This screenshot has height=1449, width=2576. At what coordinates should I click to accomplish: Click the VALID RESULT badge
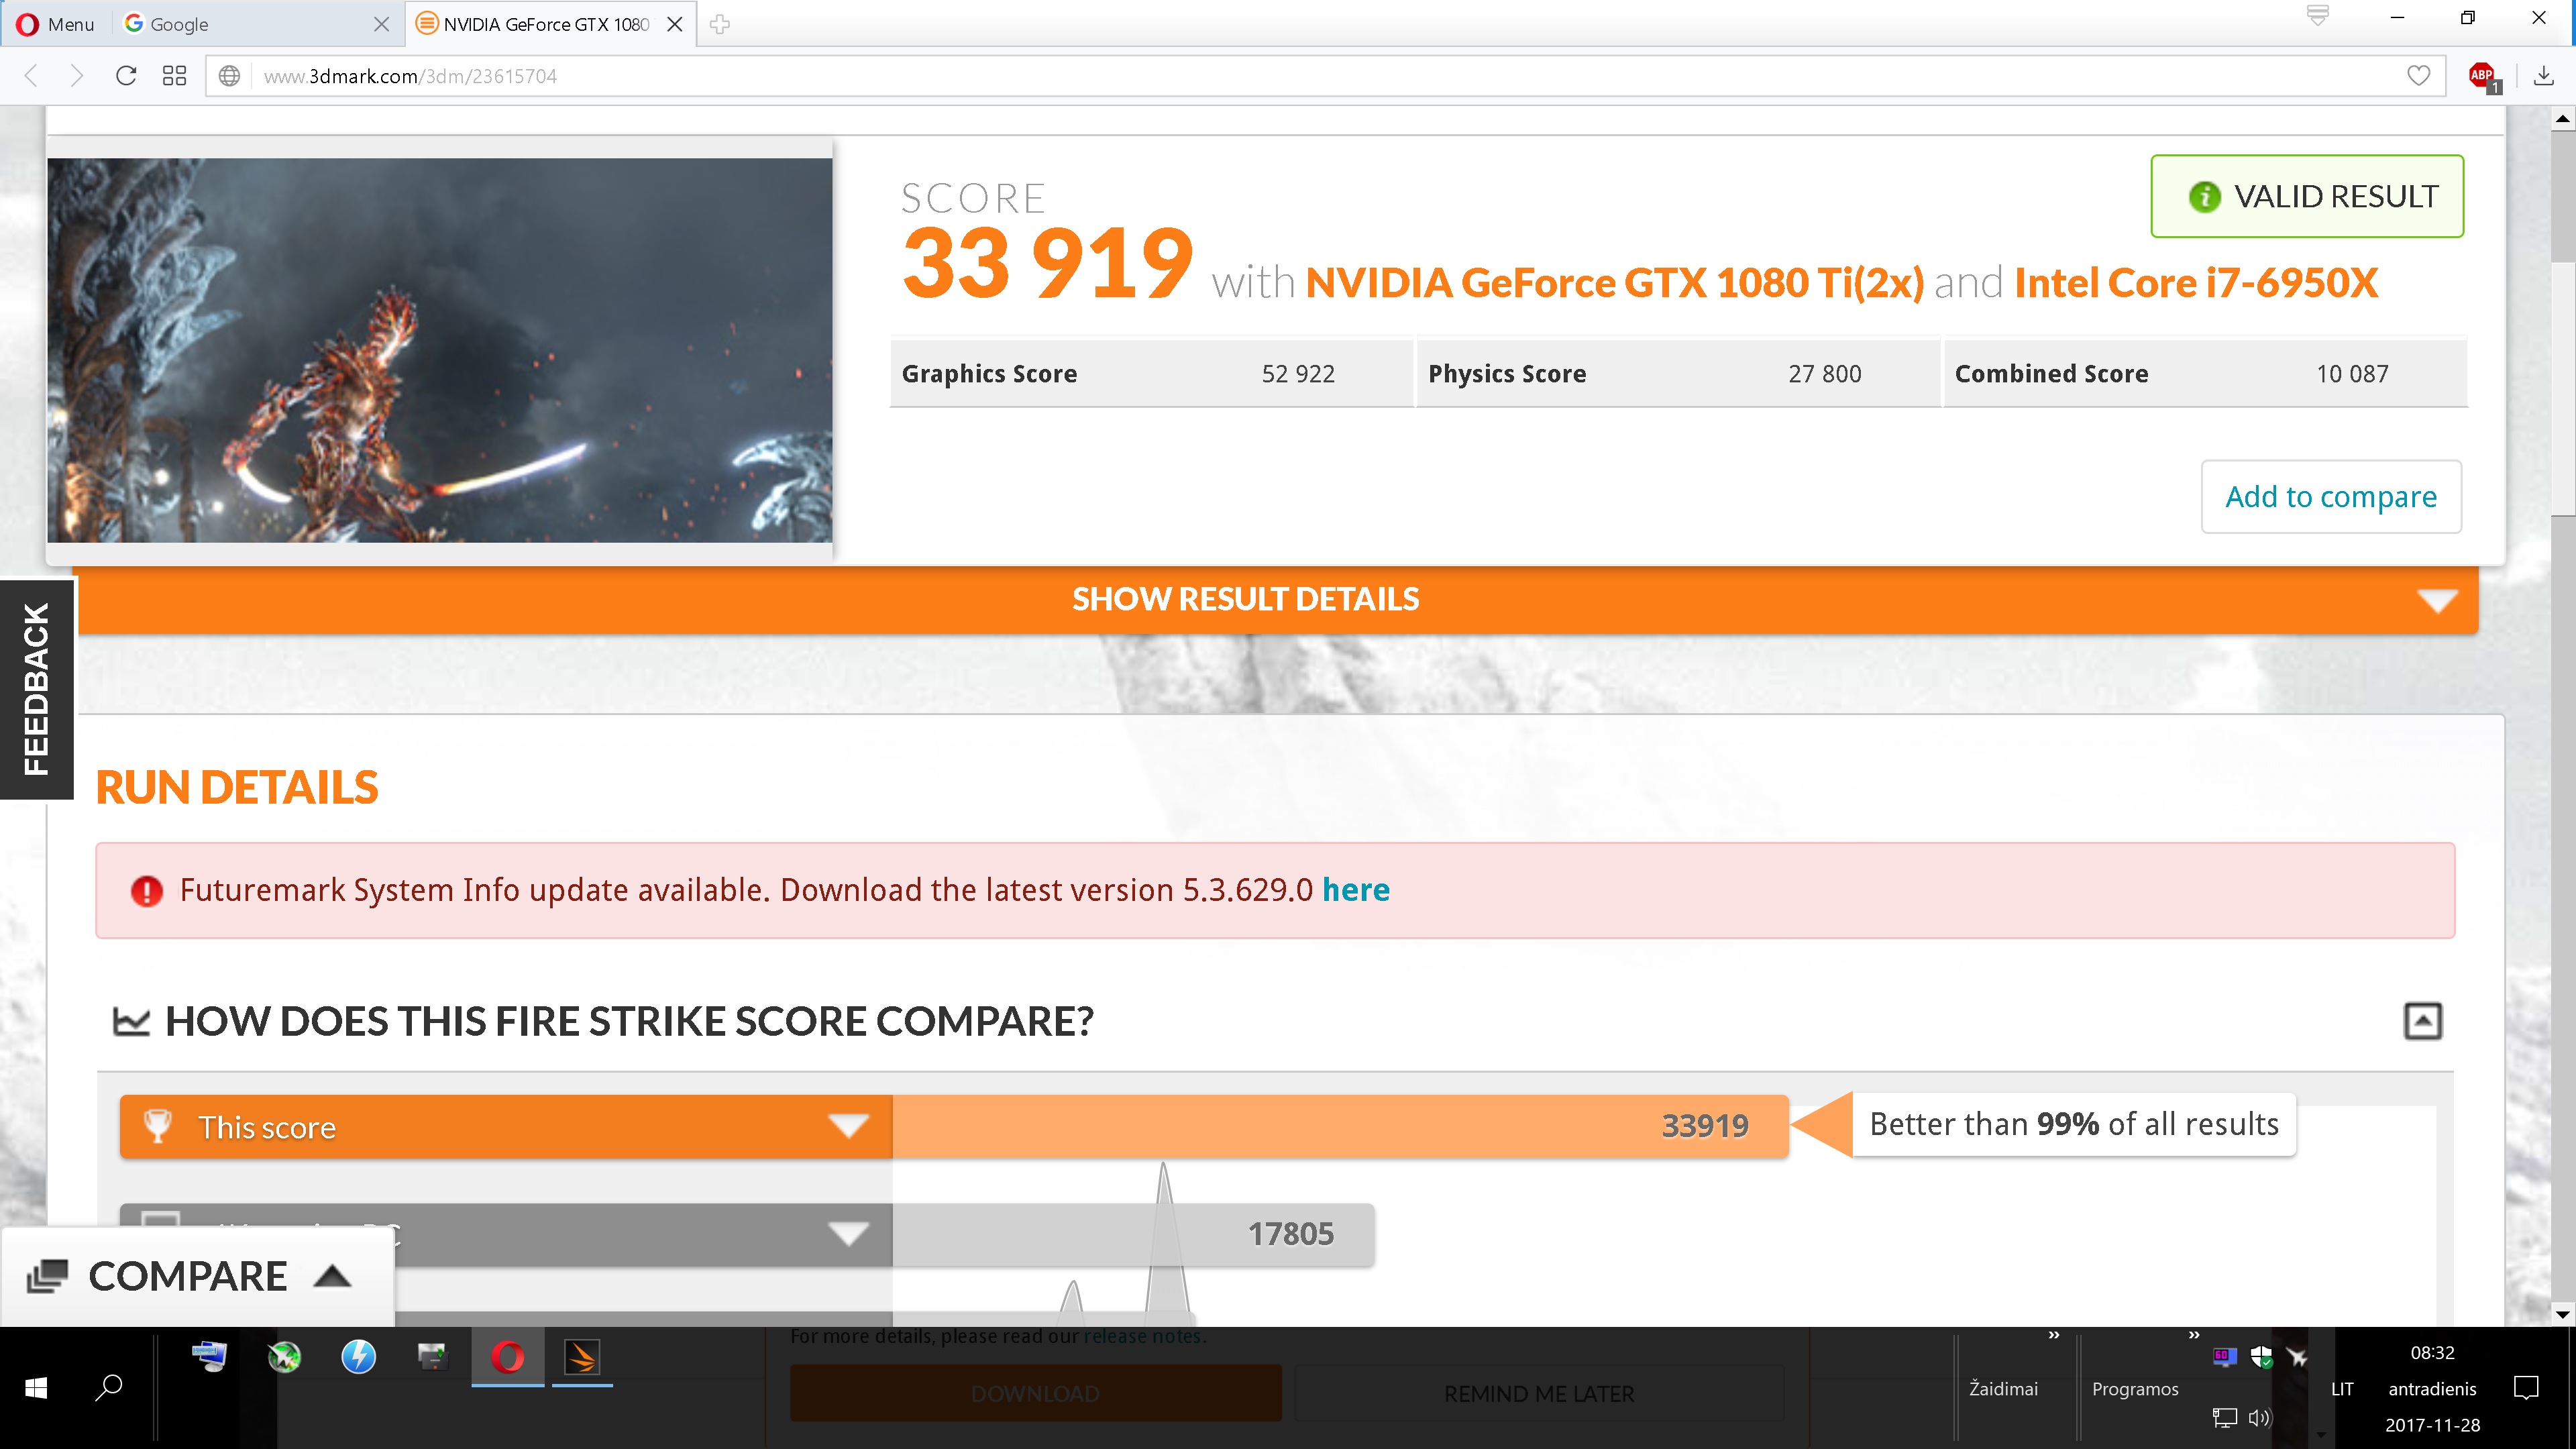click(x=2307, y=196)
